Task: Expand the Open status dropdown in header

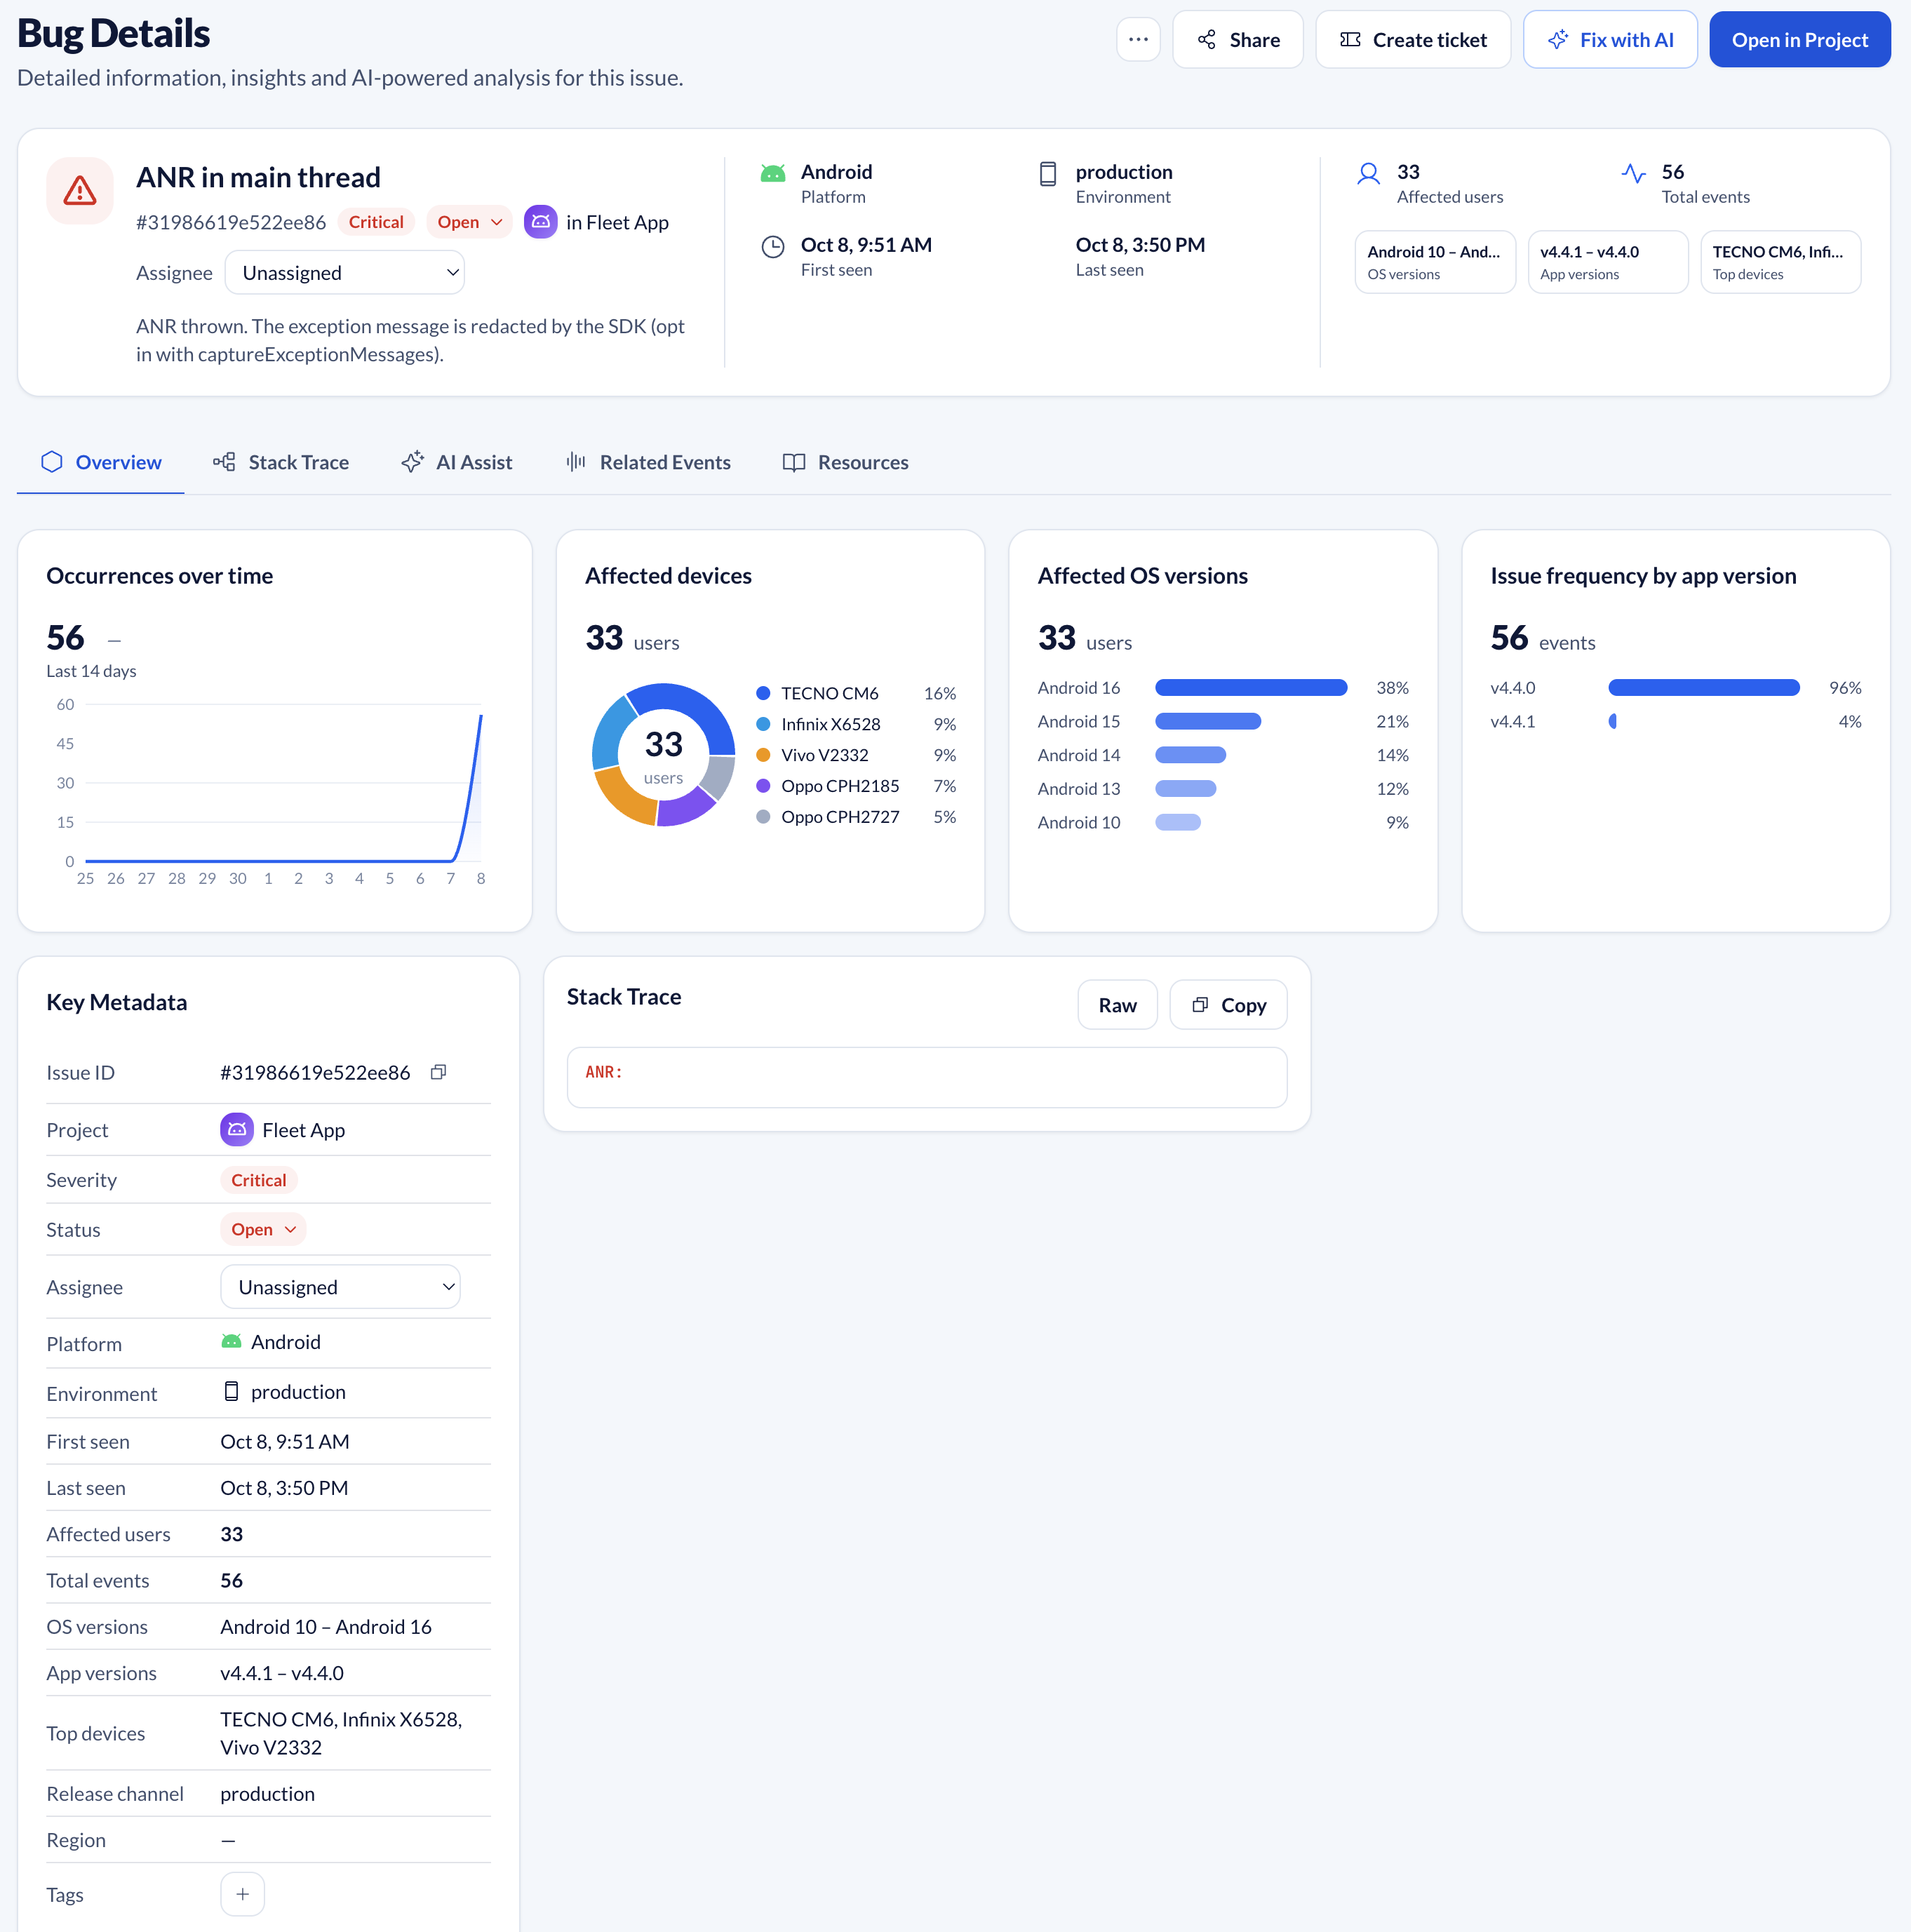Action: [469, 222]
